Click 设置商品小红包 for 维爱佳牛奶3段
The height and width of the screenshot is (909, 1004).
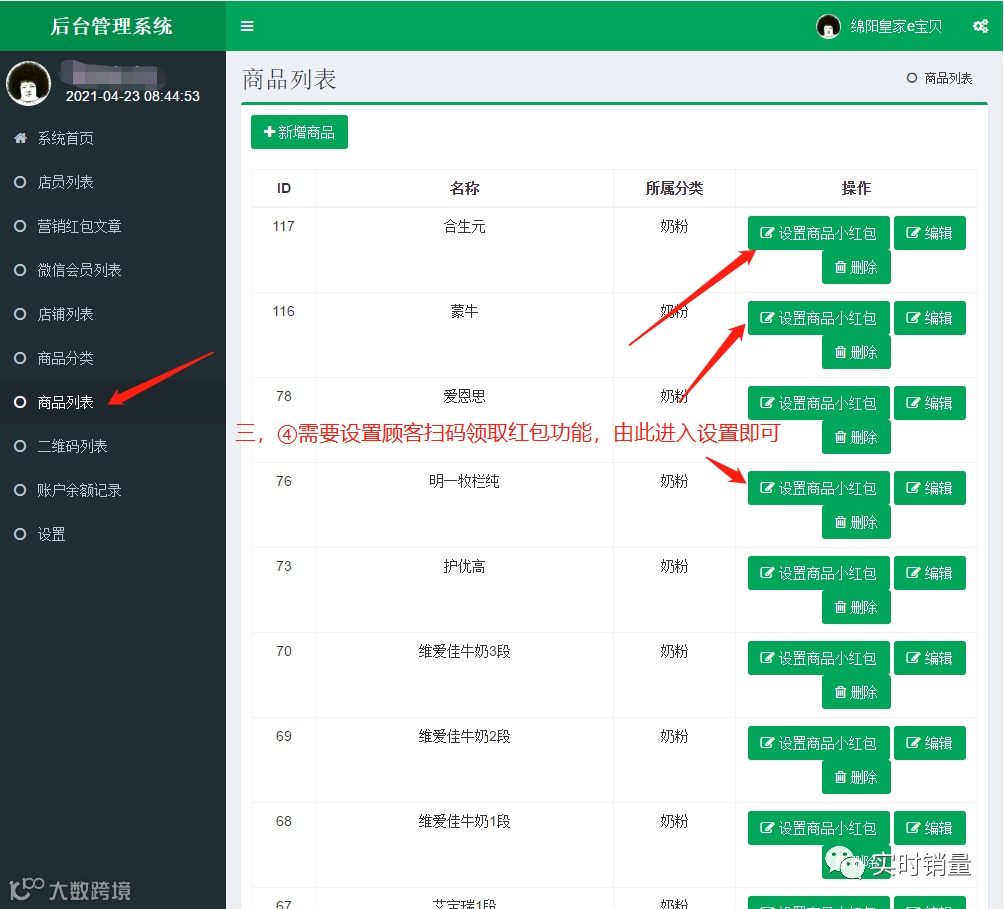(818, 658)
